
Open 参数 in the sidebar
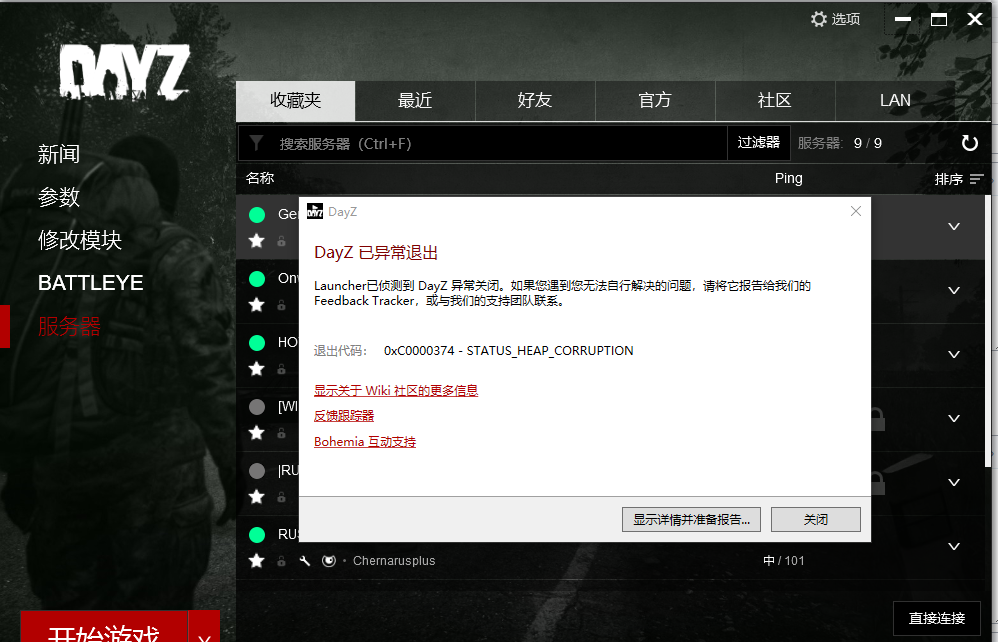59,197
